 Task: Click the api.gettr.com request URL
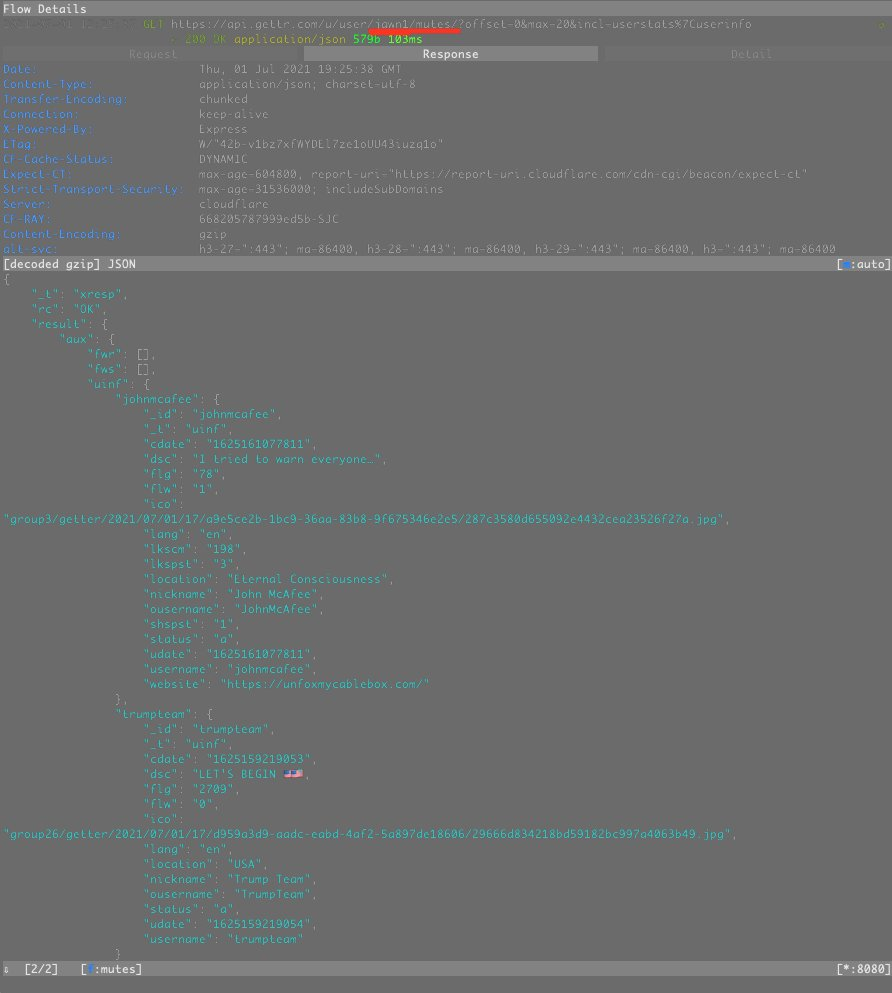(461, 24)
